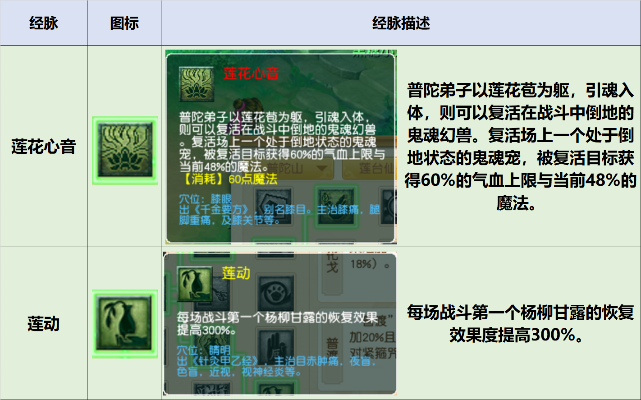This screenshot has width=641, height=400.
Task: Click the 莲花心音 description paragraph on the right
Action: tap(520, 146)
